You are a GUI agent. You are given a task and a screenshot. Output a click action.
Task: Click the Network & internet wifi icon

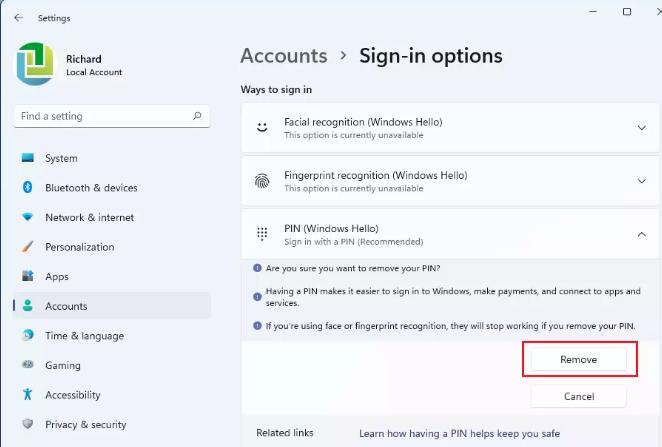click(27, 217)
